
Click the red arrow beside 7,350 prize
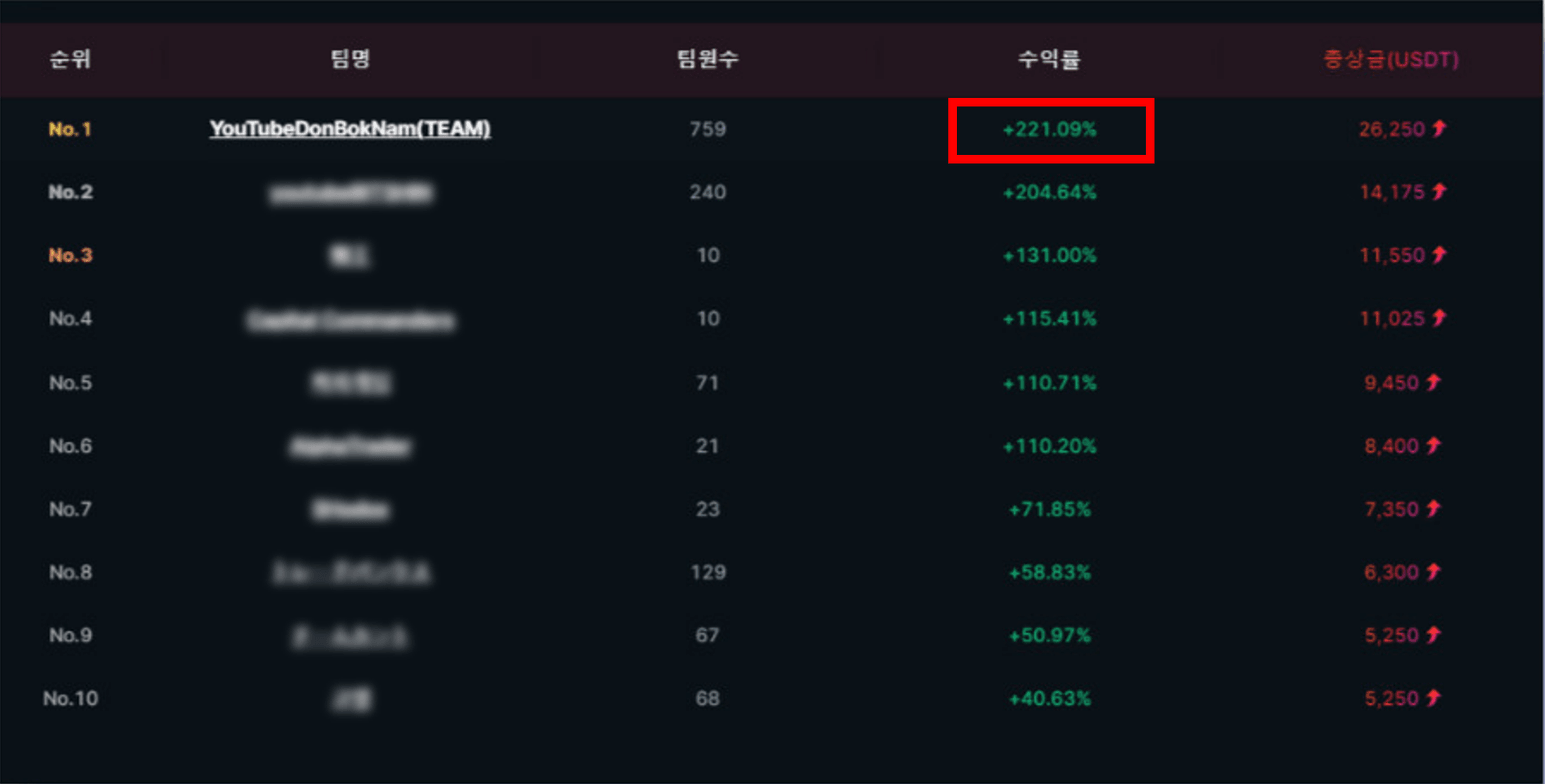click(x=1434, y=509)
